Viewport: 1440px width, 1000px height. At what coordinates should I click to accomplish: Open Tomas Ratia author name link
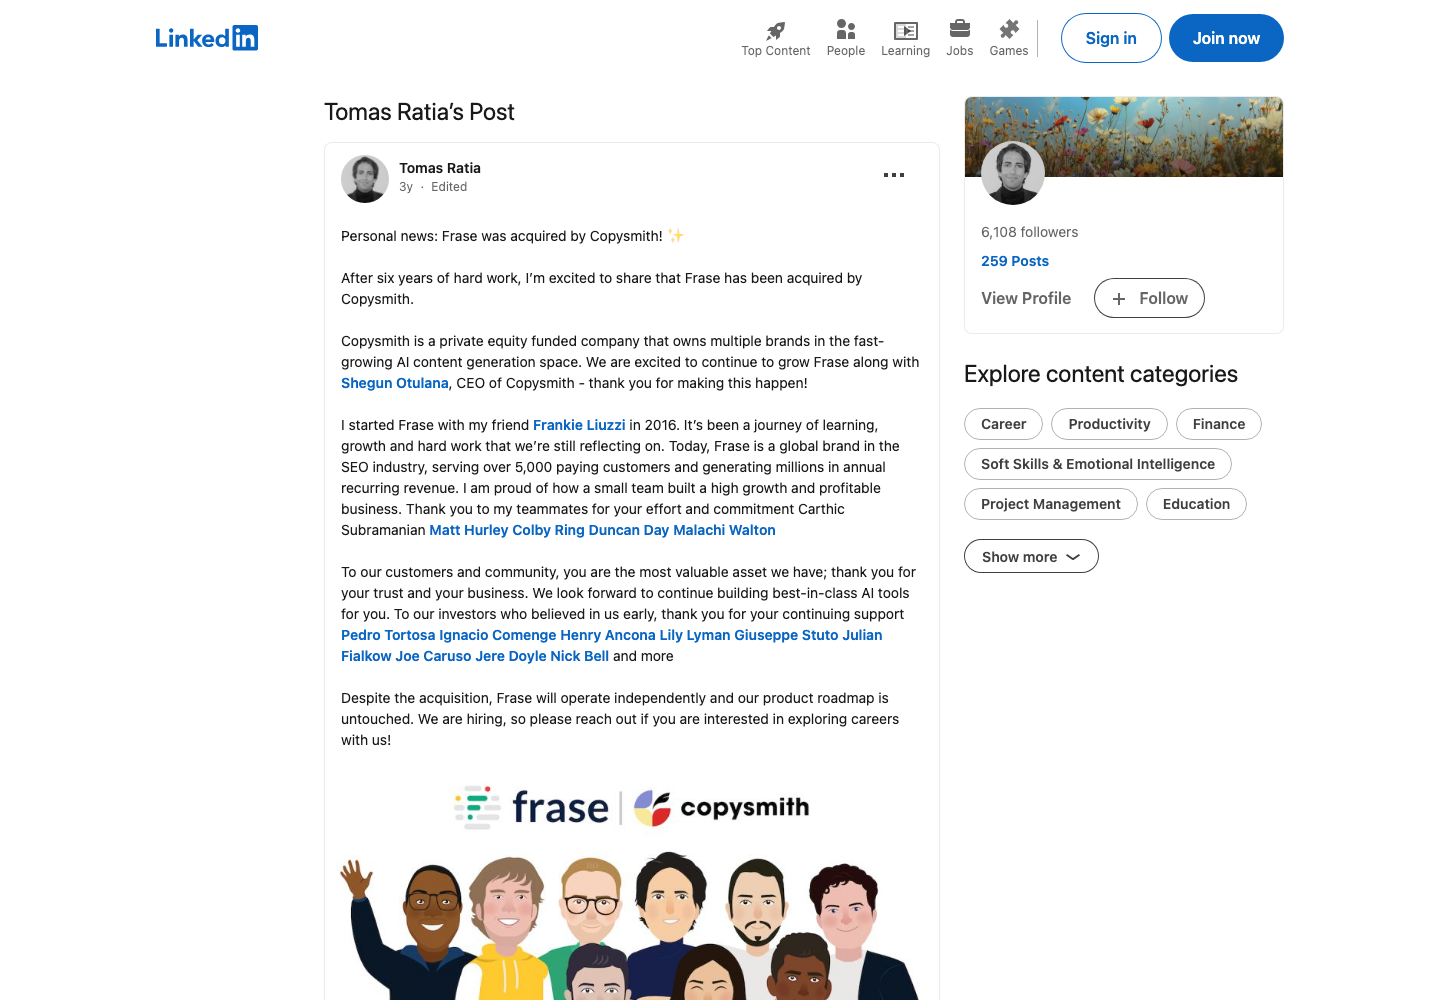point(440,168)
